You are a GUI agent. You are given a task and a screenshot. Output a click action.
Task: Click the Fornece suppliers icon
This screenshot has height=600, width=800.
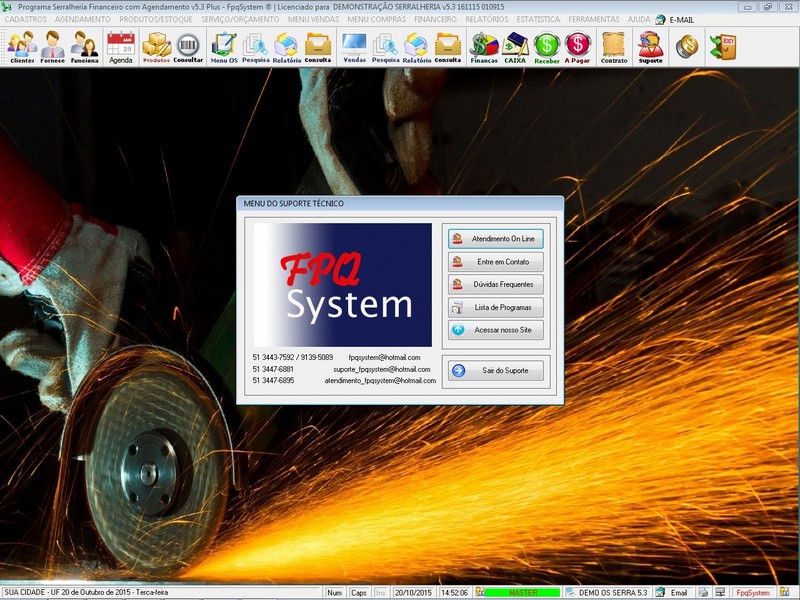(x=53, y=46)
